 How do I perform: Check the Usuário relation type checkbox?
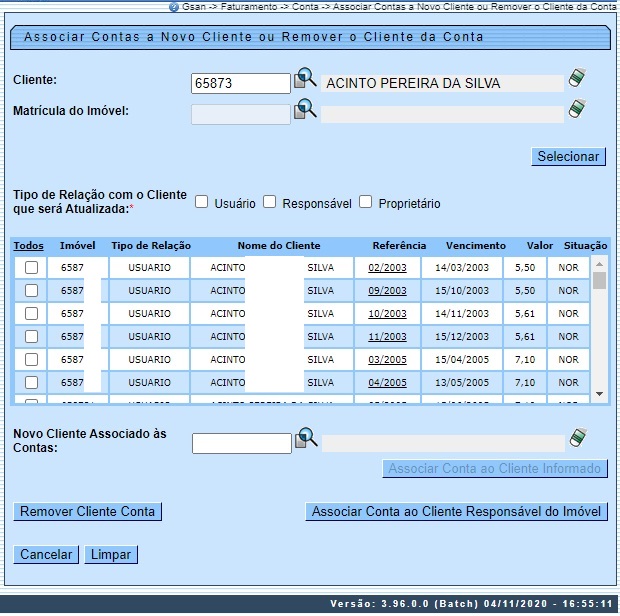(x=201, y=202)
